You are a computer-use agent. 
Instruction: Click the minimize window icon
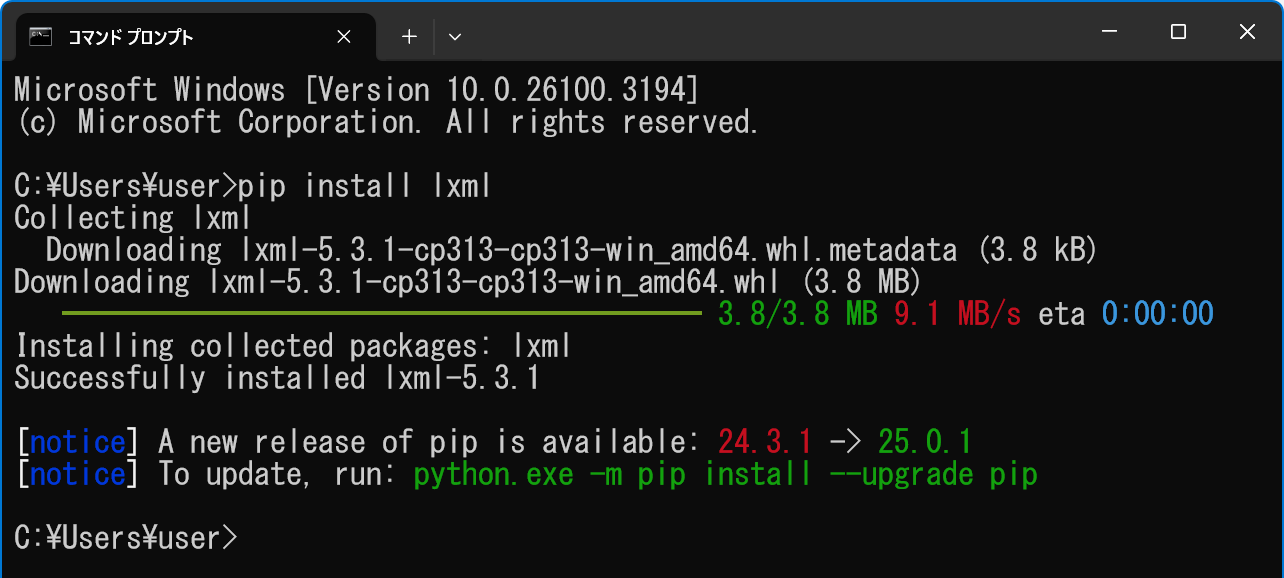click(x=1109, y=31)
